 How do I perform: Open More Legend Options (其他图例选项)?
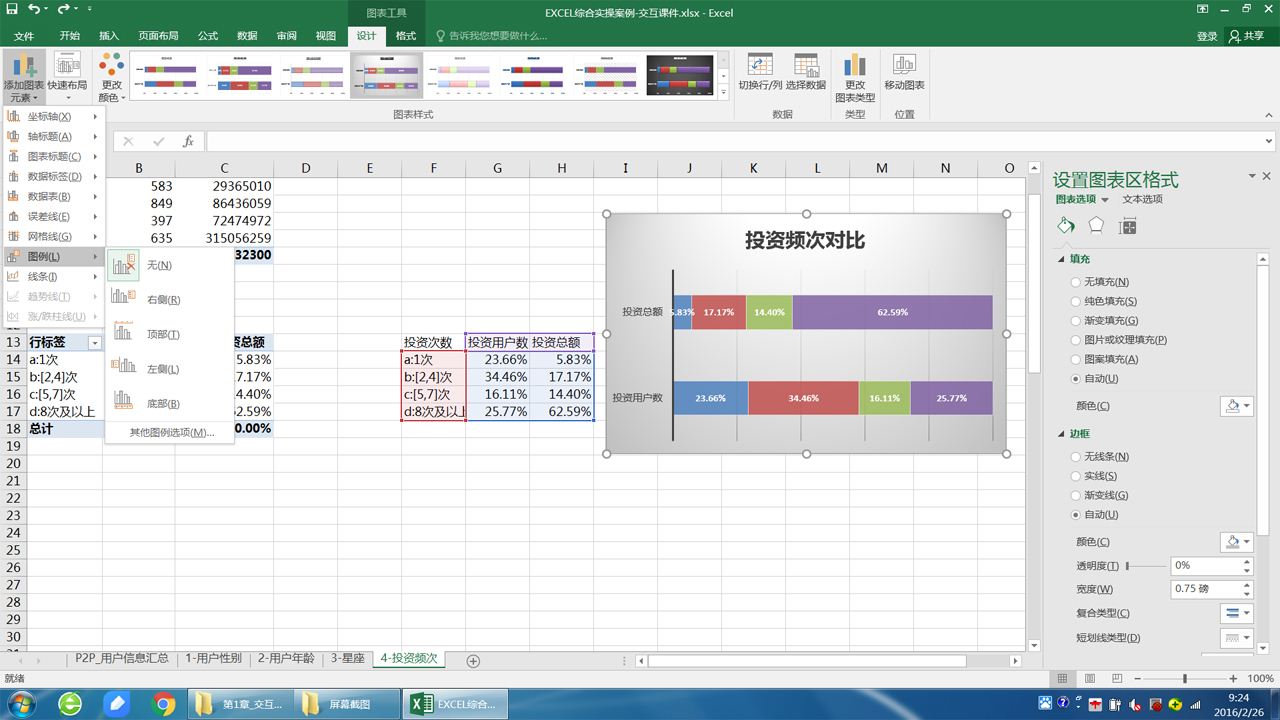click(172, 432)
